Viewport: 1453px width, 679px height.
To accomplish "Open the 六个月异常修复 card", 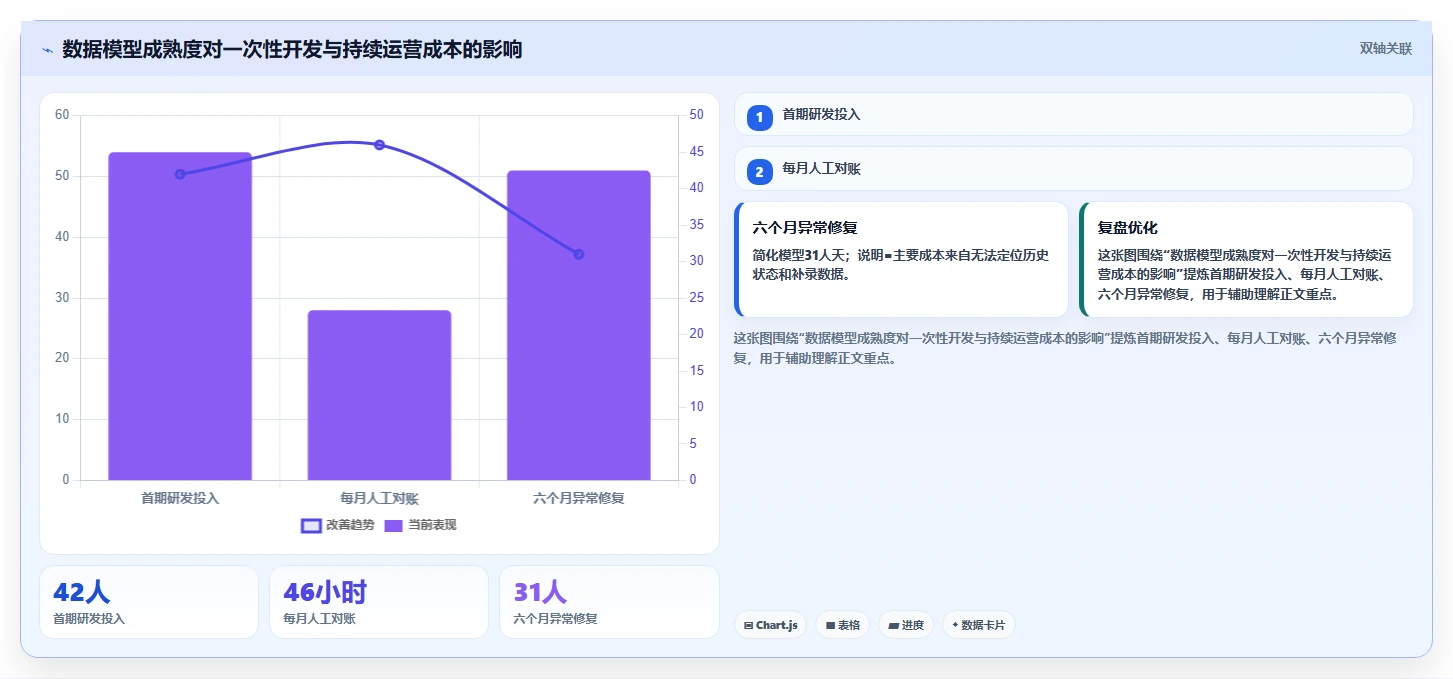I will [x=901, y=260].
